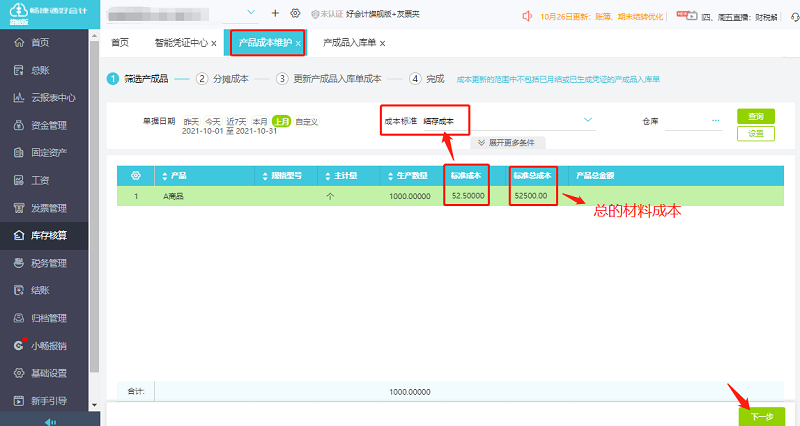
Task: Open 发票管理 invoice icon
Action: click(x=19, y=208)
